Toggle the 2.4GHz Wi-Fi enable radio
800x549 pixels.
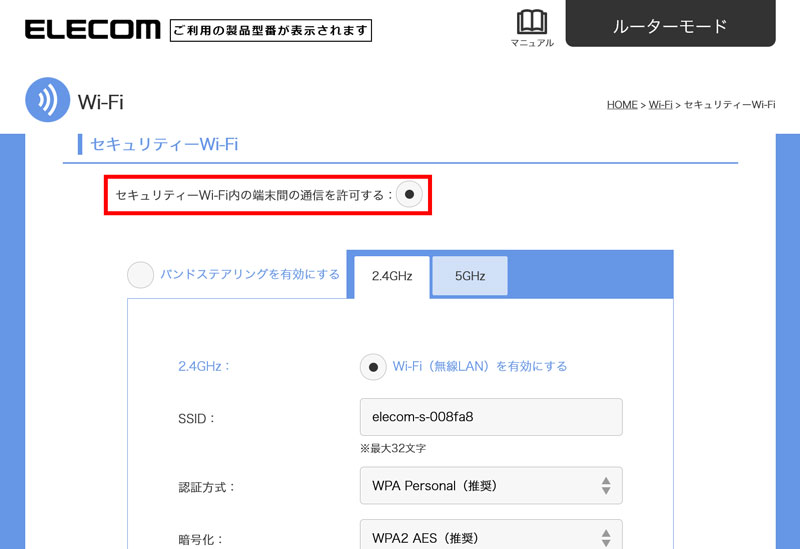point(373,367)
